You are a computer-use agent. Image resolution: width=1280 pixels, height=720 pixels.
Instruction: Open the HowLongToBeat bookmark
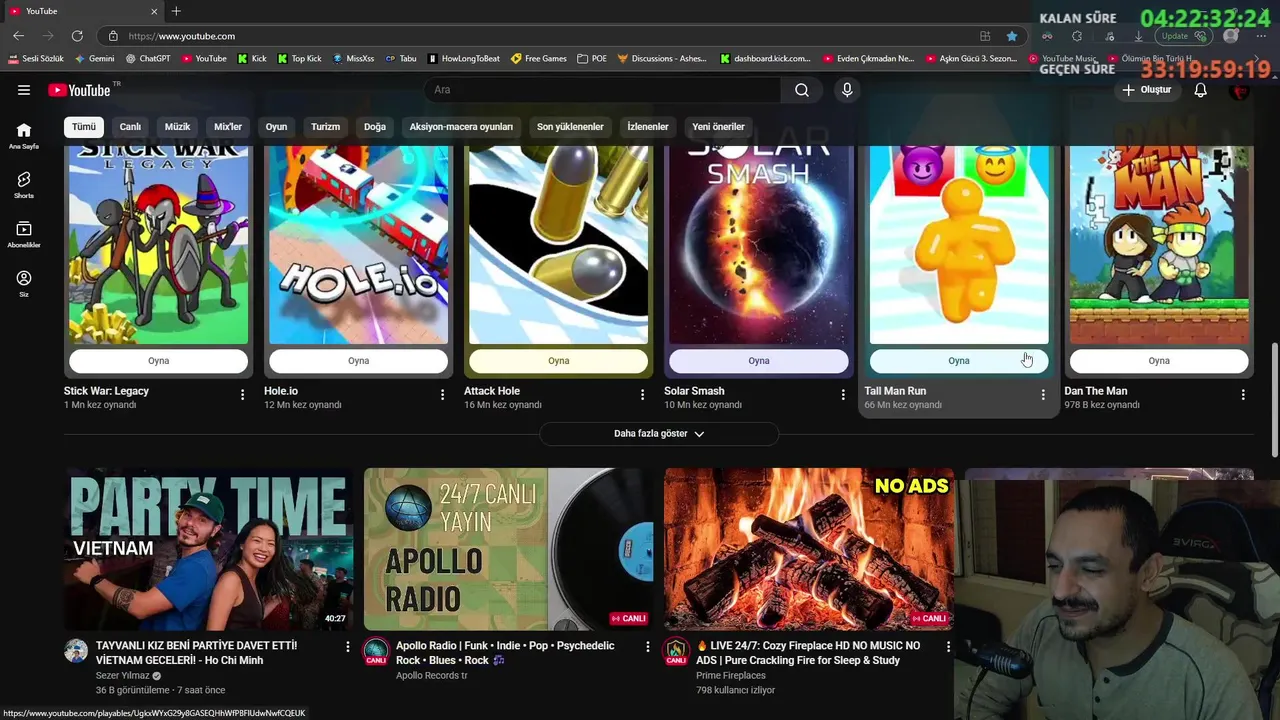pyautogui.click(x=463, y=59)
